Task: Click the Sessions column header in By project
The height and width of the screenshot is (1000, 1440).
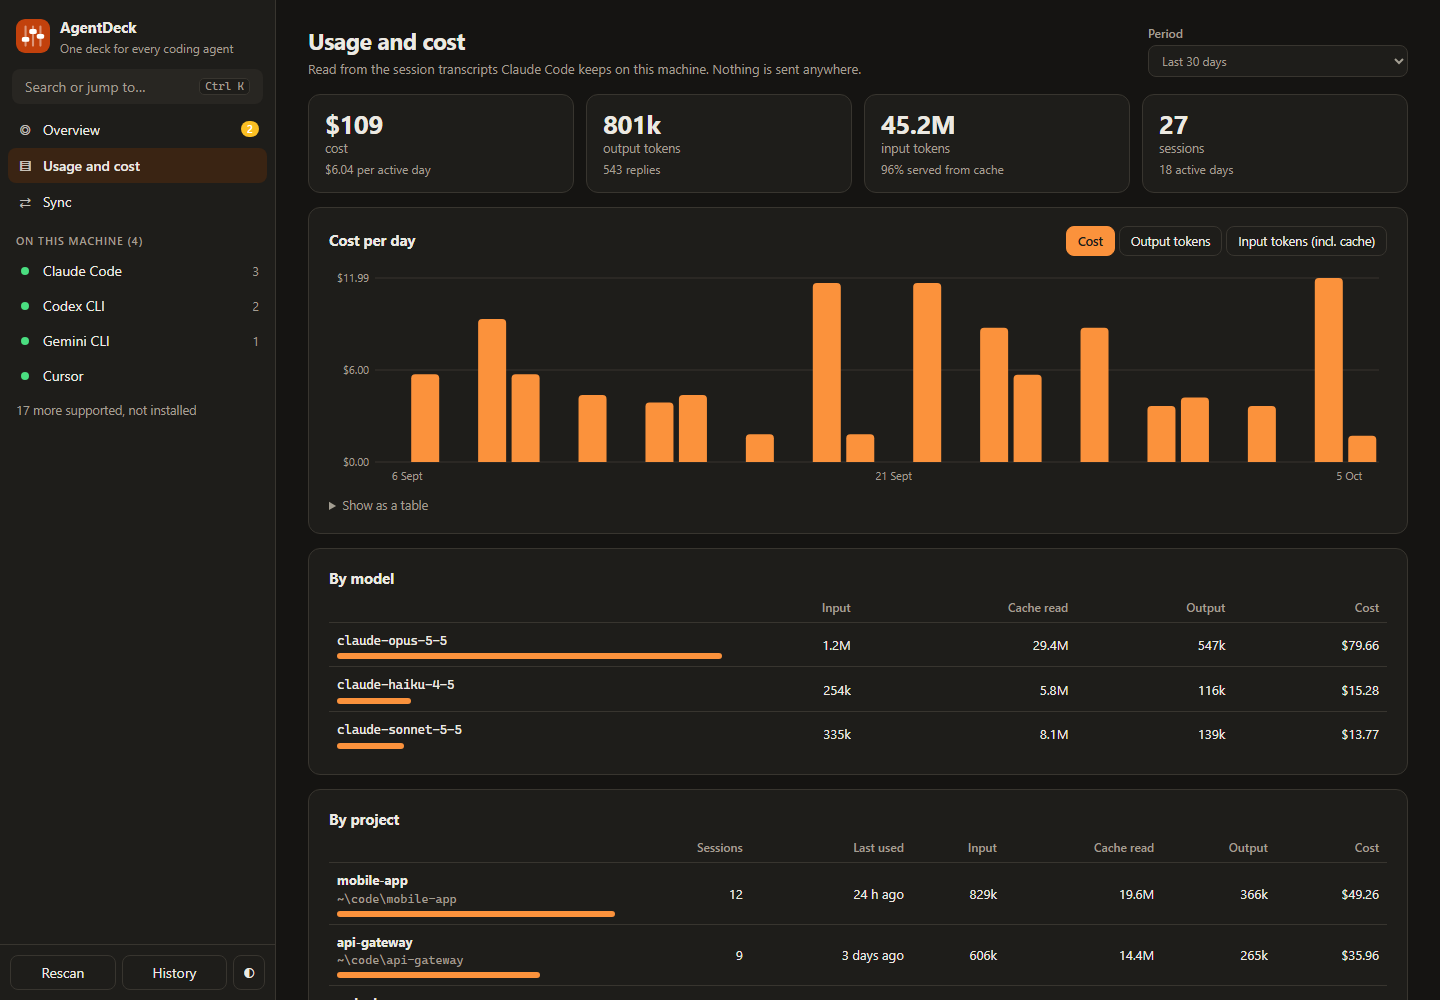Action: (720, 848)
